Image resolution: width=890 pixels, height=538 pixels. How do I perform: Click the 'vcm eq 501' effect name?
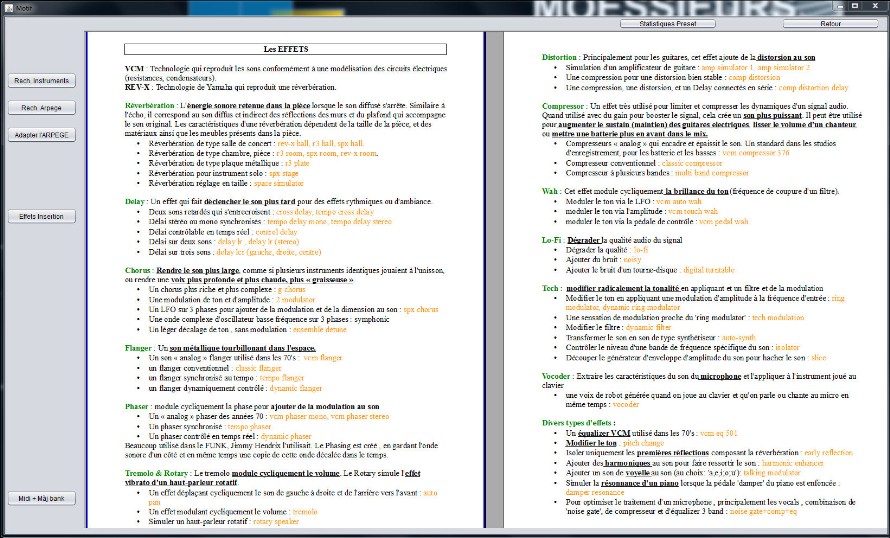(719, 434)
